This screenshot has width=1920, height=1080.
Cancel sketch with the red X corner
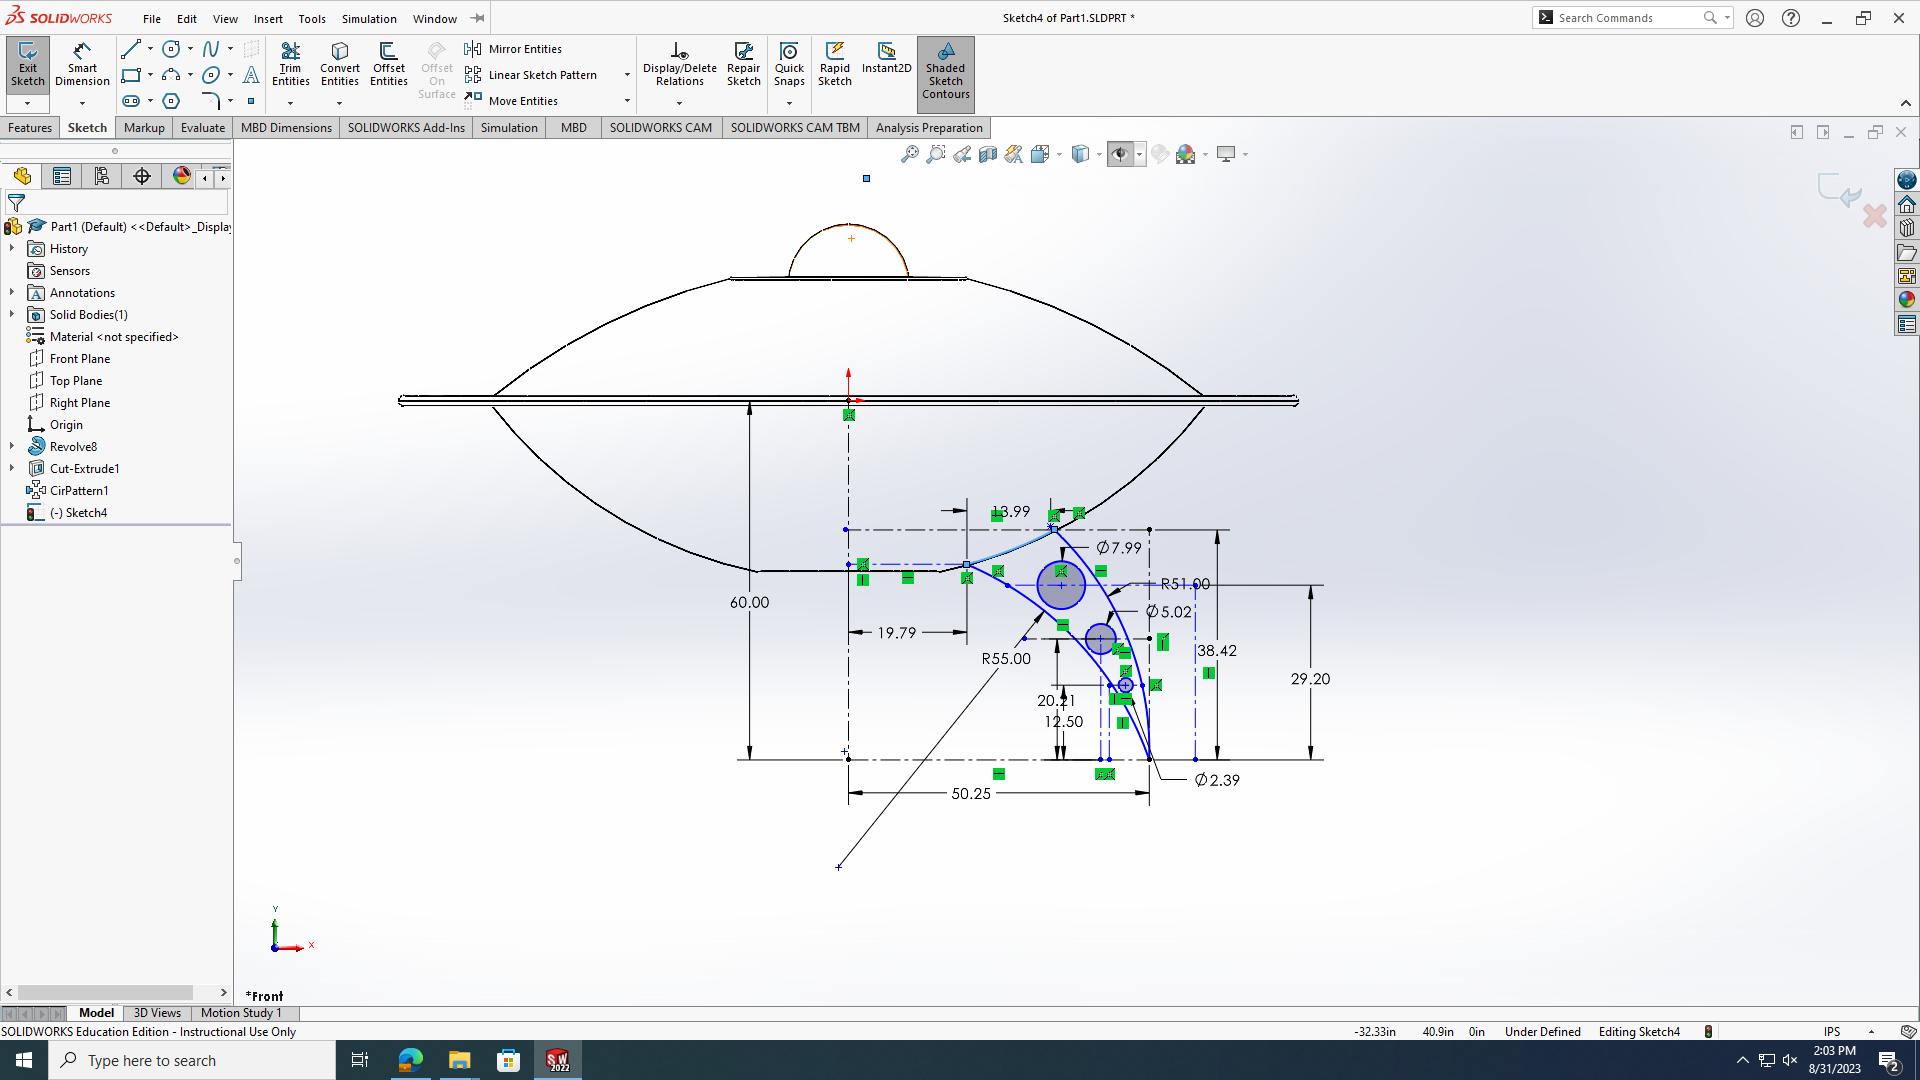1875,215
